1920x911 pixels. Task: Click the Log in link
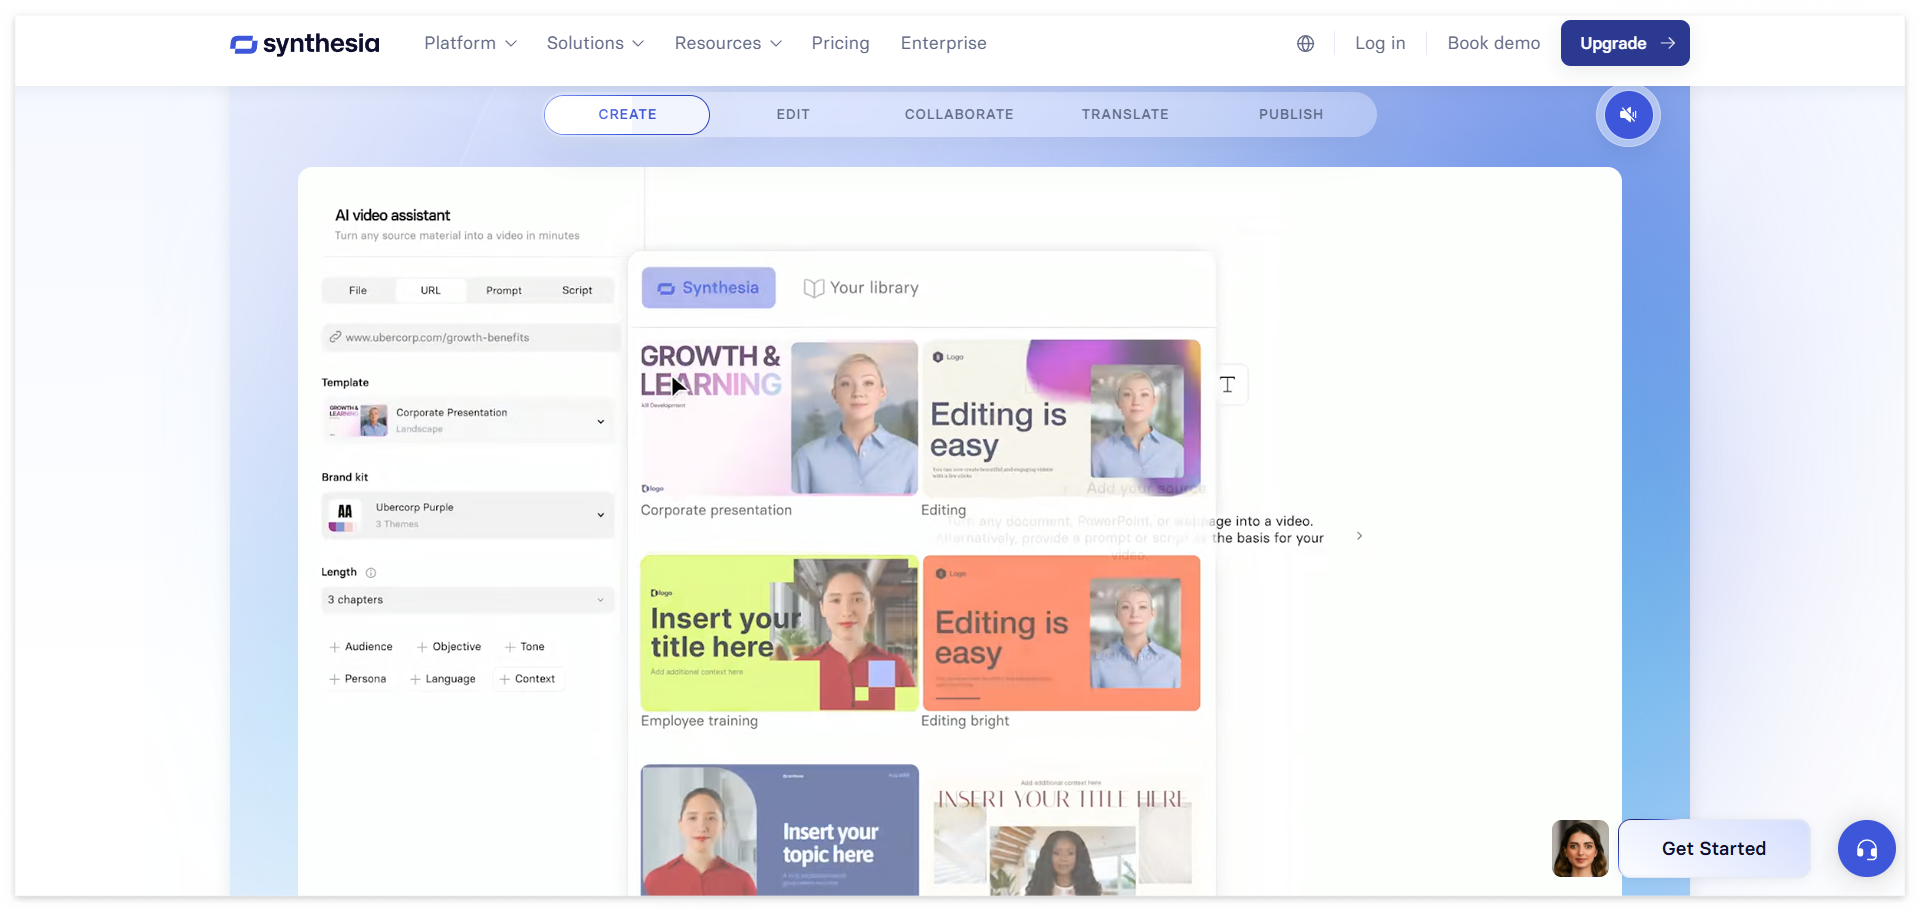[1380, 44]
